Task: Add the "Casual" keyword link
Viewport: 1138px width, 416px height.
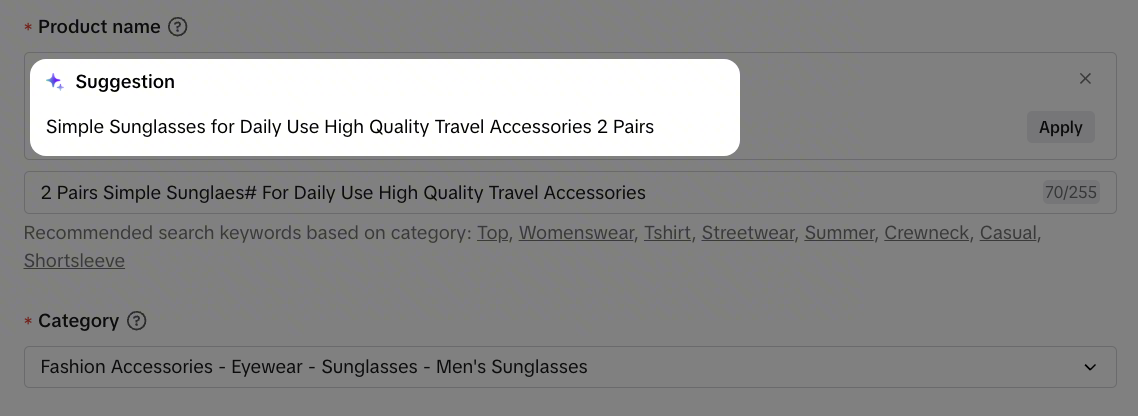Action: click(x=1009, y=233)
